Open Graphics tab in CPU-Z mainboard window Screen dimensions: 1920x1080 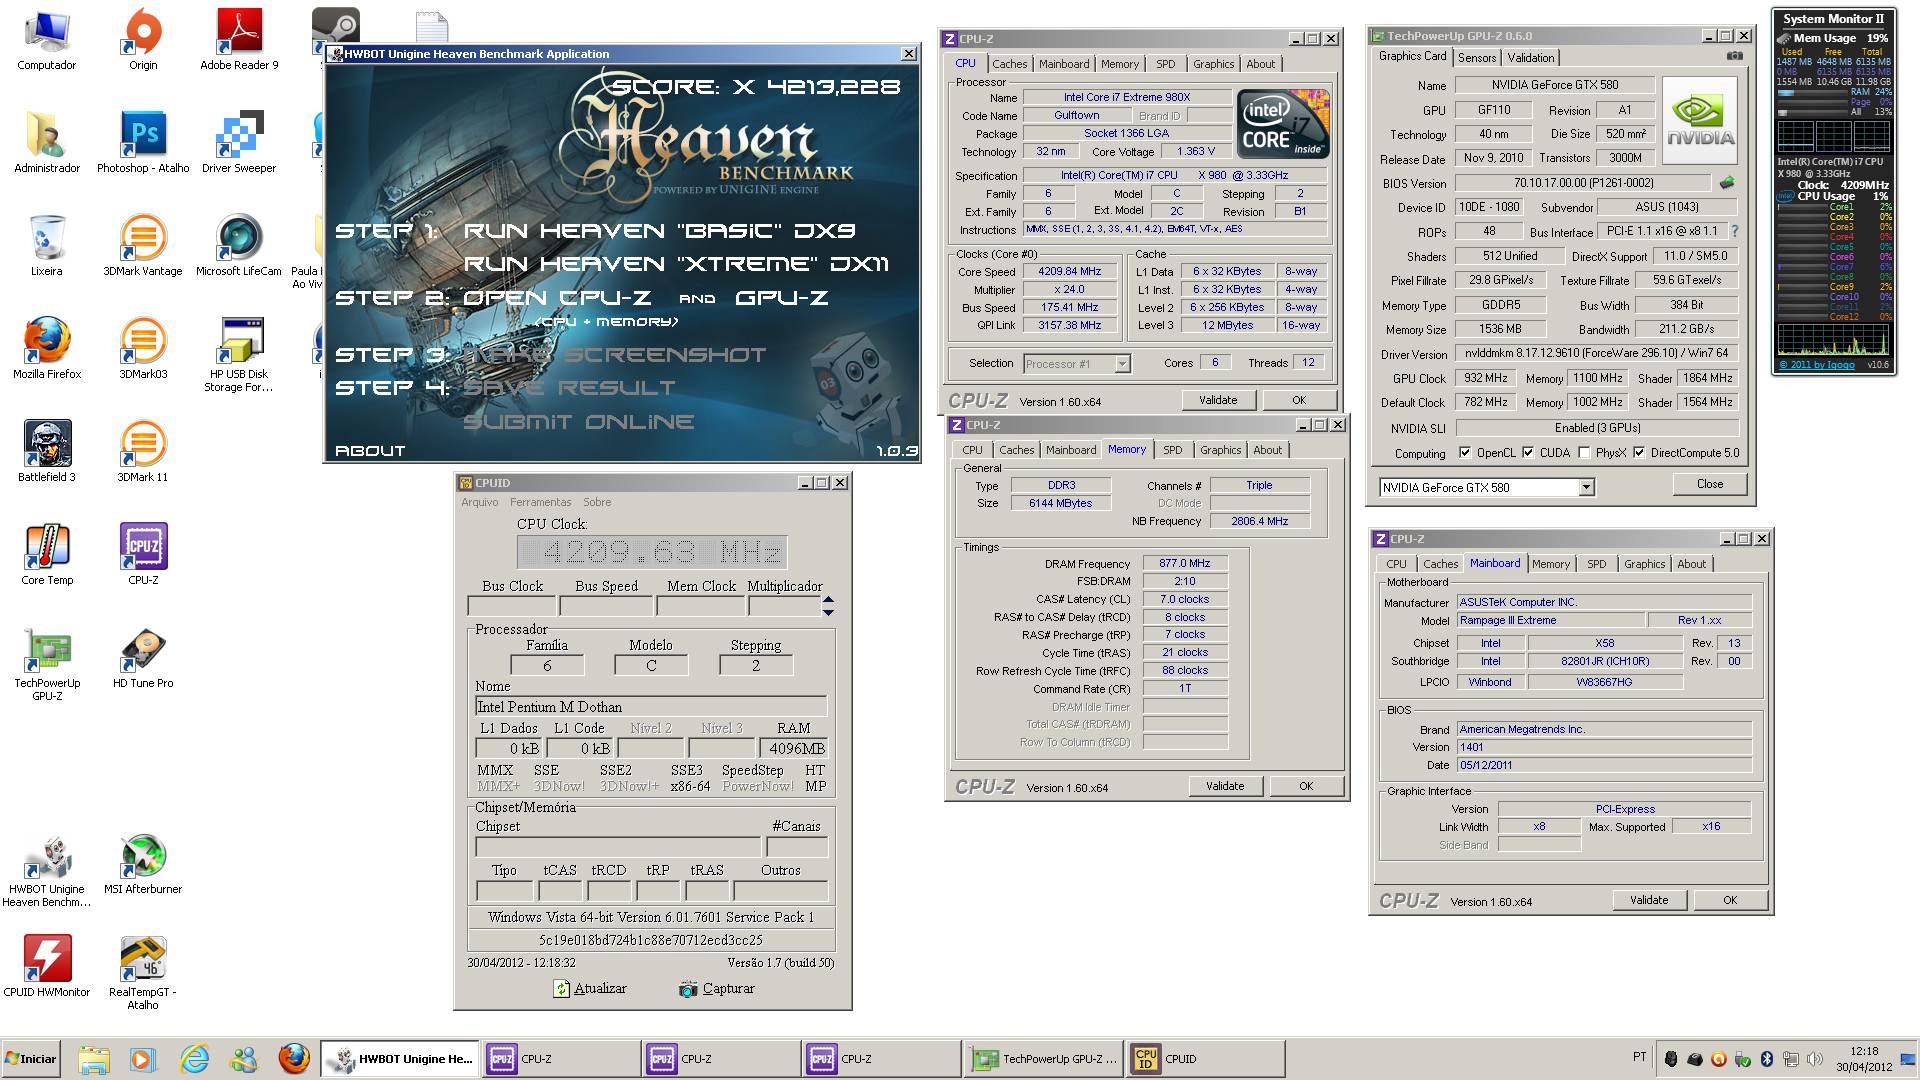pos(1644,564)
